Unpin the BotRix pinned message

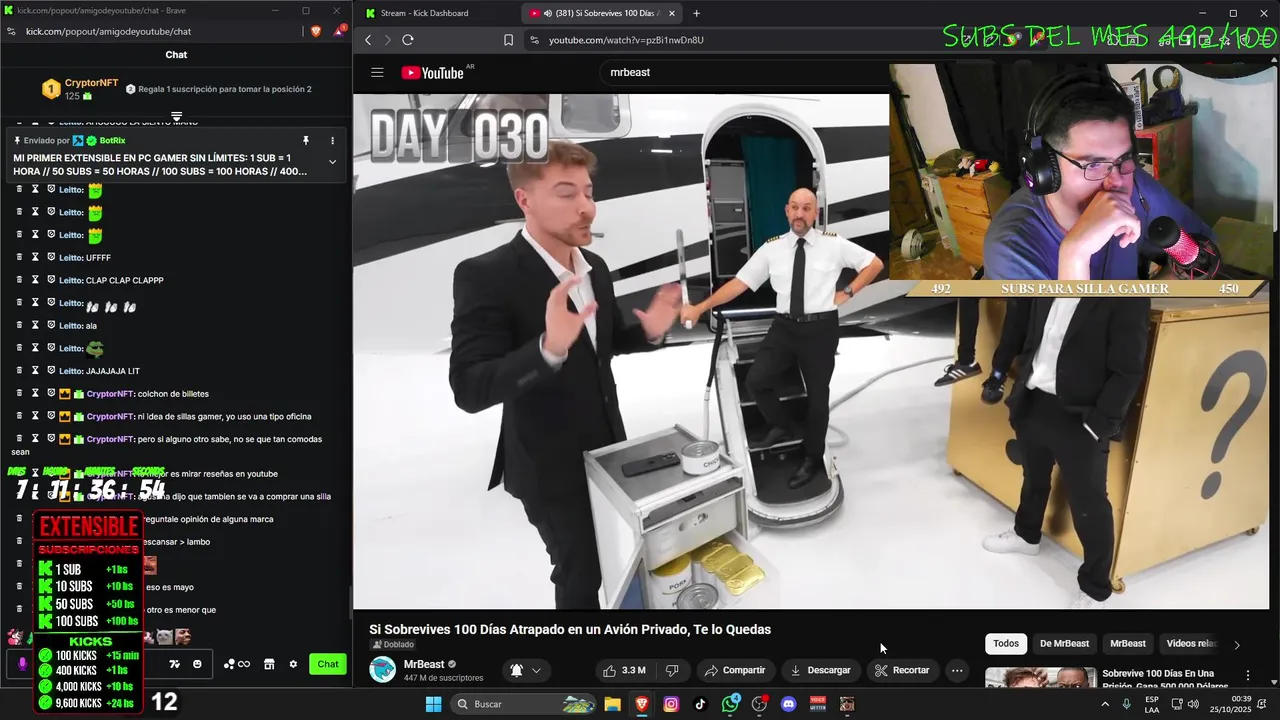tap(306, 141)
